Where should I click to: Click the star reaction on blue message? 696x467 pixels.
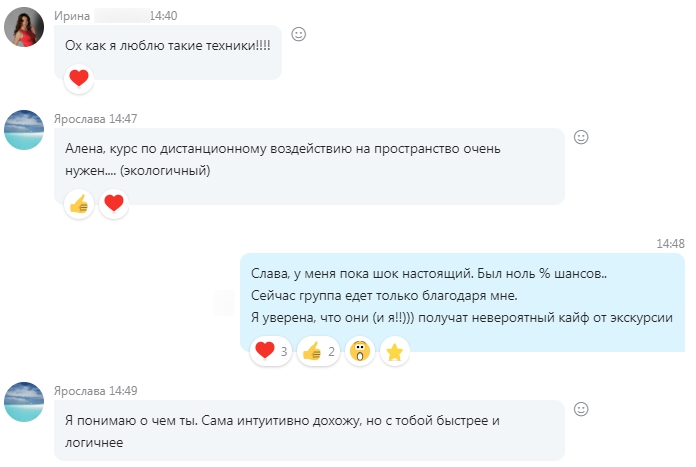(x=395, y=351)
